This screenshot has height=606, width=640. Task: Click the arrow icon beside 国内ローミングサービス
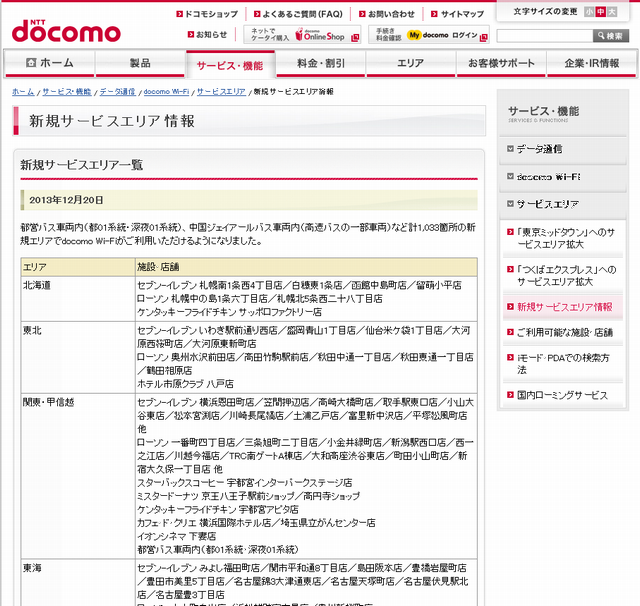[x=510, y=395]
